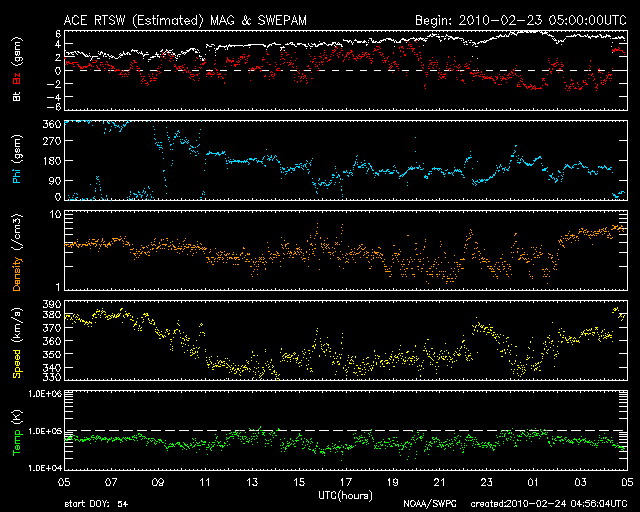Click the '21' hour label on time axis

pos(440,483)
